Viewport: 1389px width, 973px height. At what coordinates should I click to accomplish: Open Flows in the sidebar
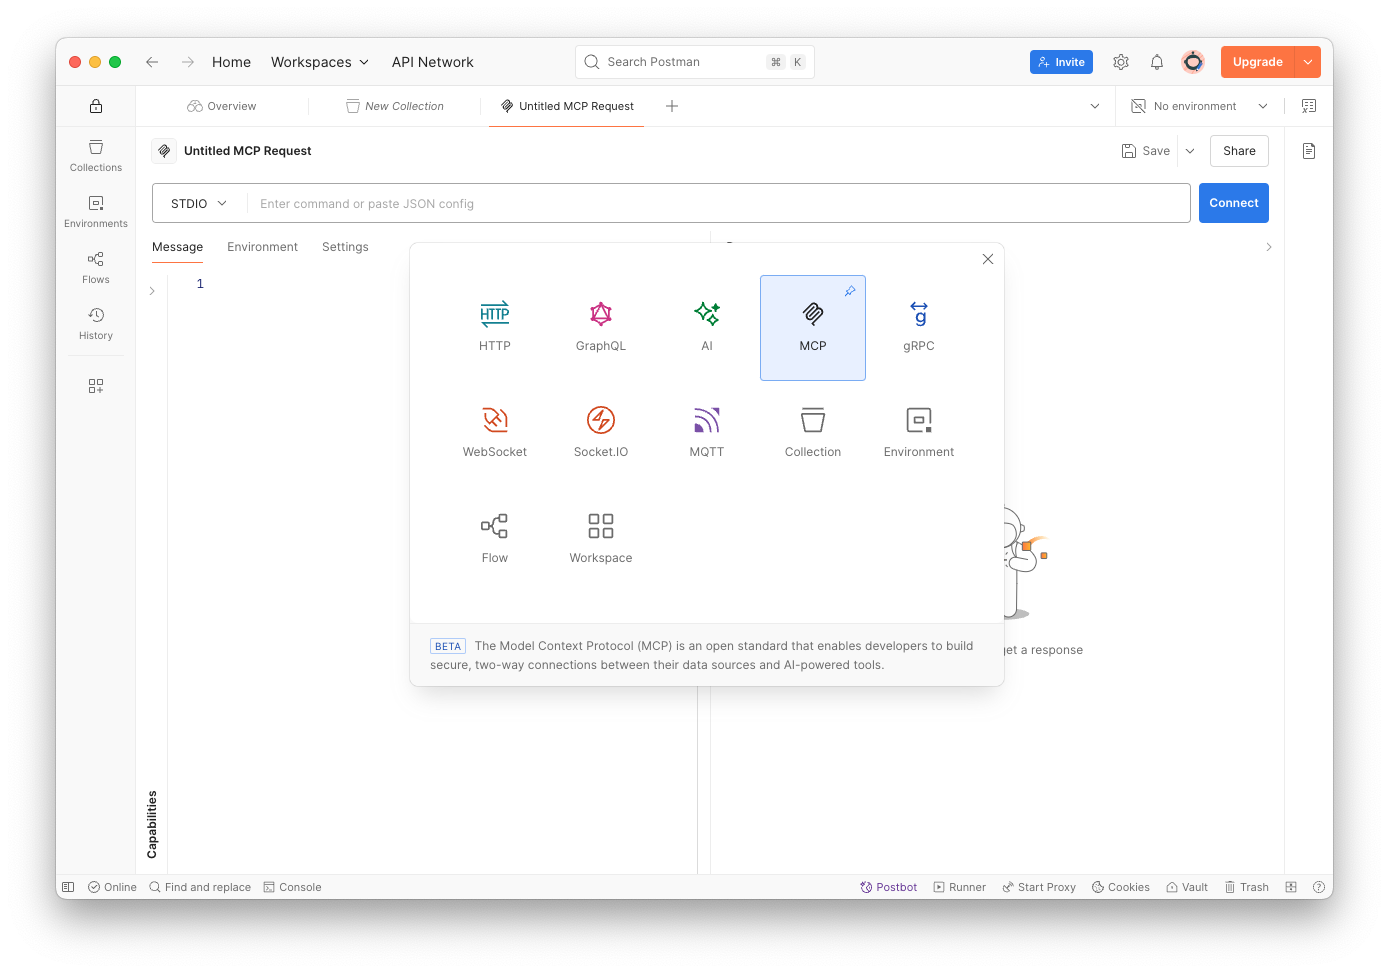coord(96,268)
